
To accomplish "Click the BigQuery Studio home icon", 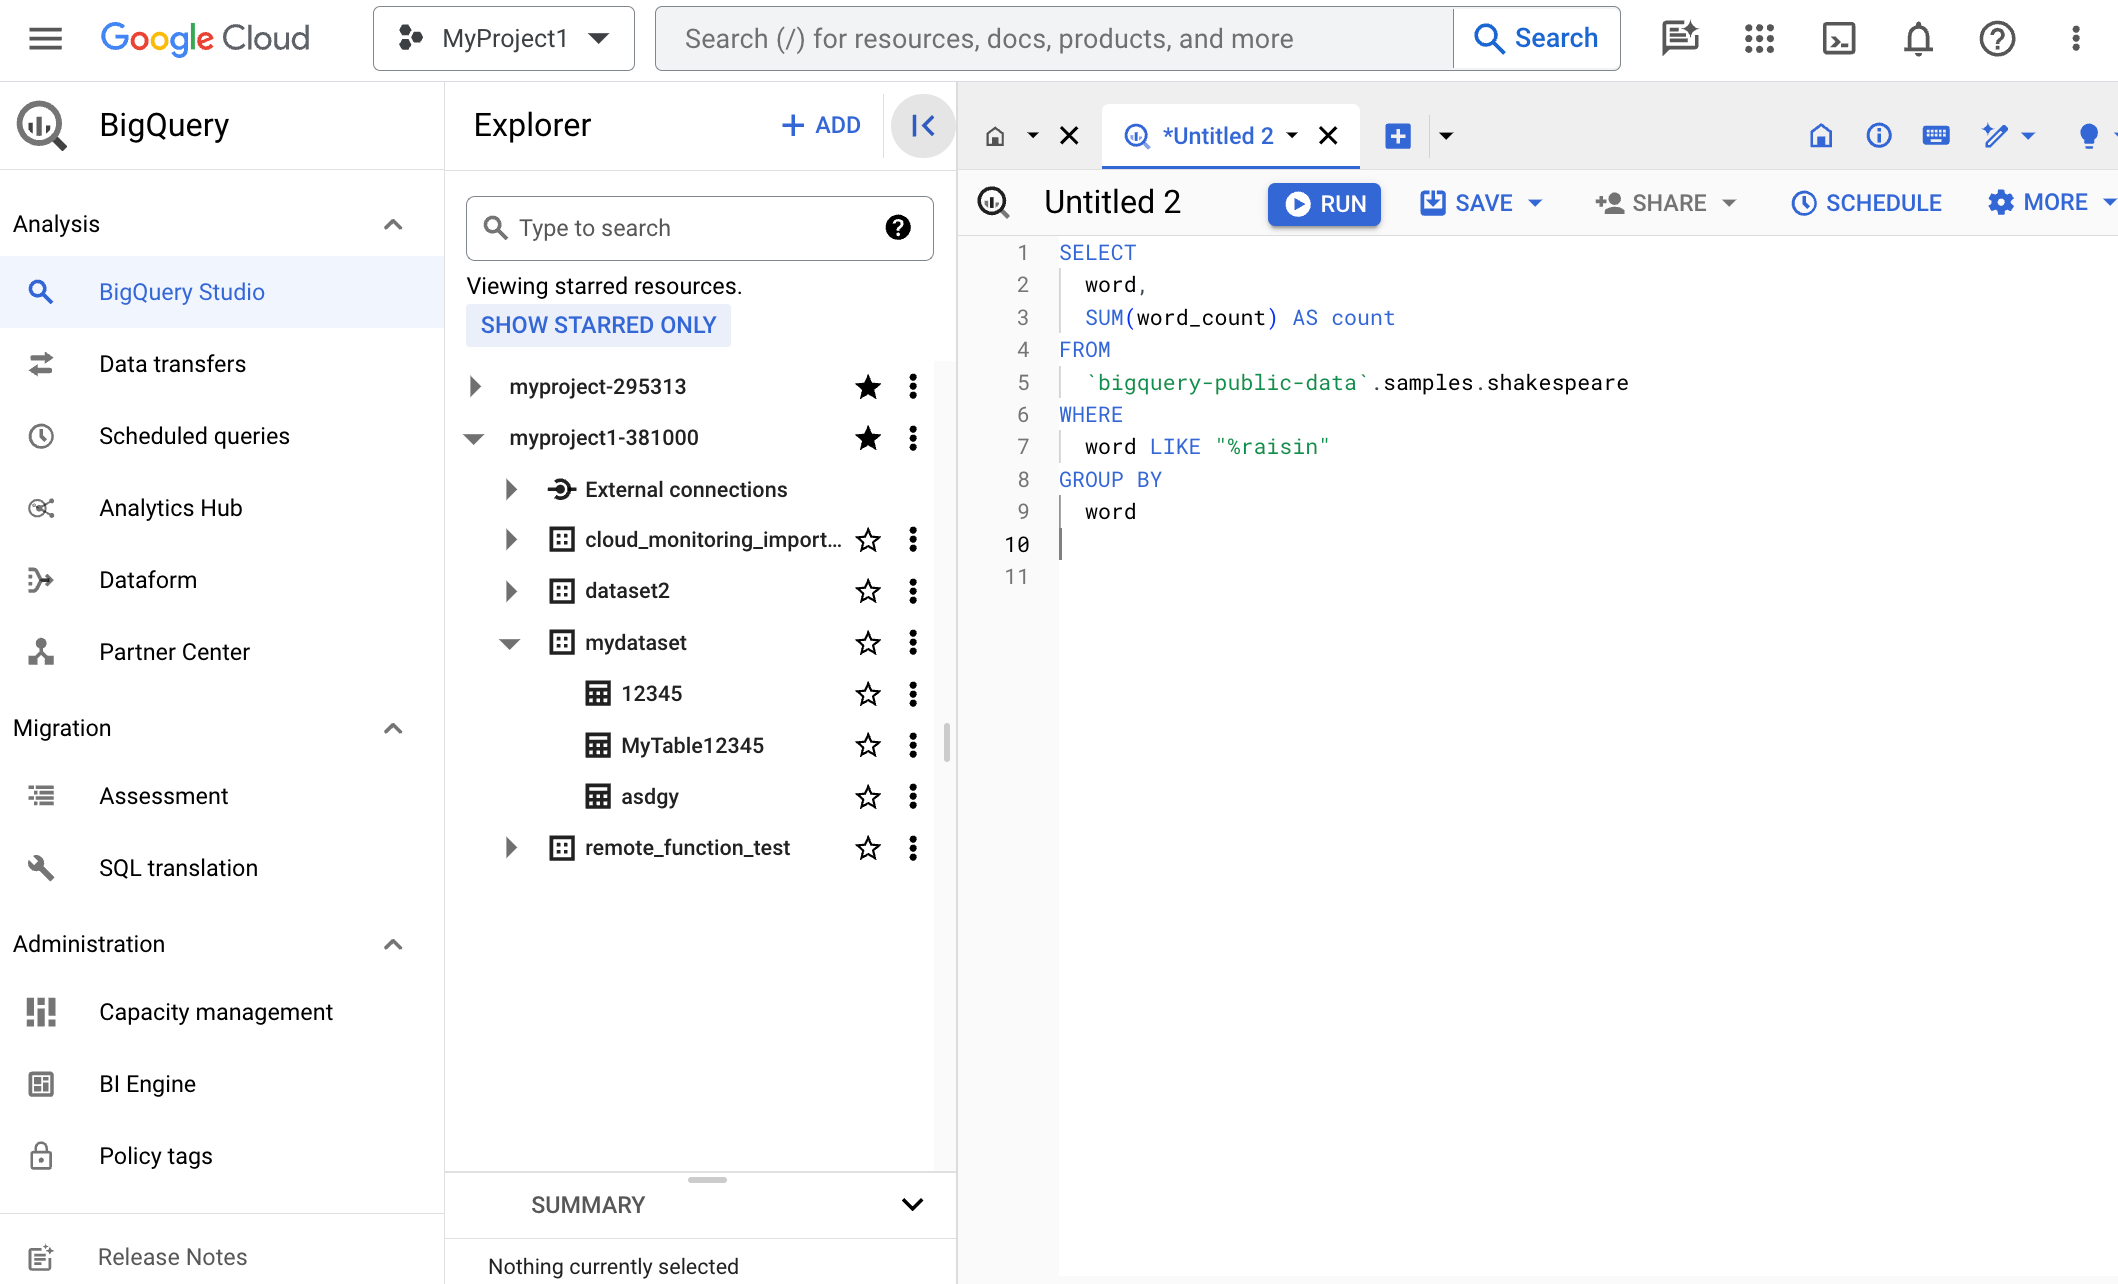I will 995,136.
